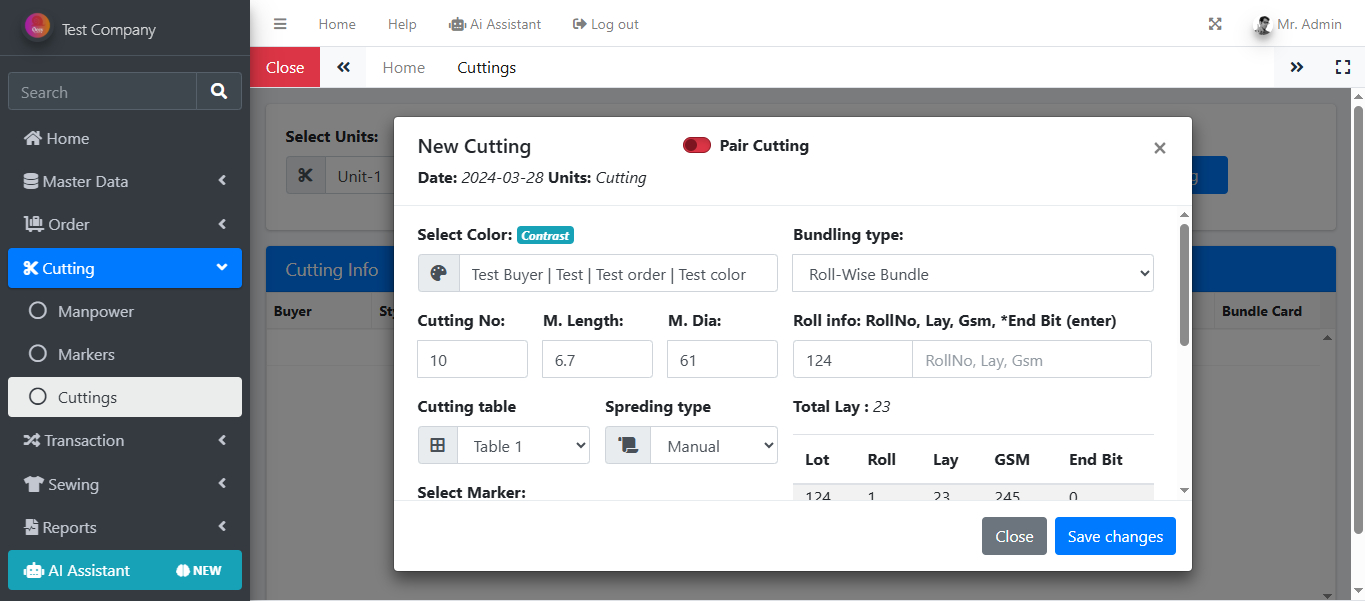Open the Manpower submenu item

125,311
